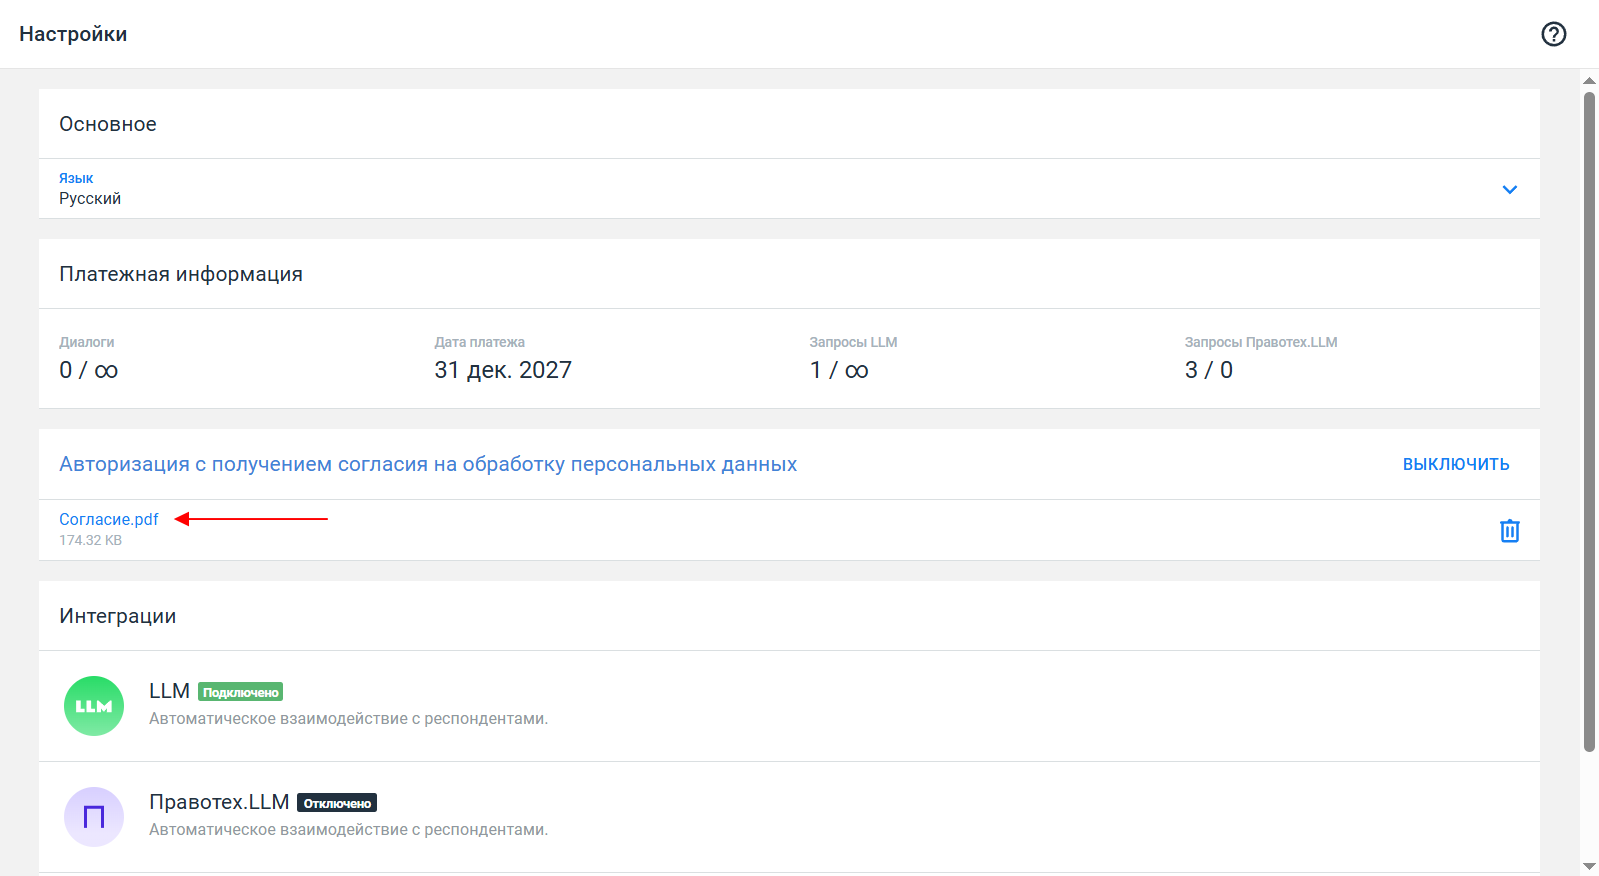
Task: Open the Согласие.pdf file link
Action: 108,519
